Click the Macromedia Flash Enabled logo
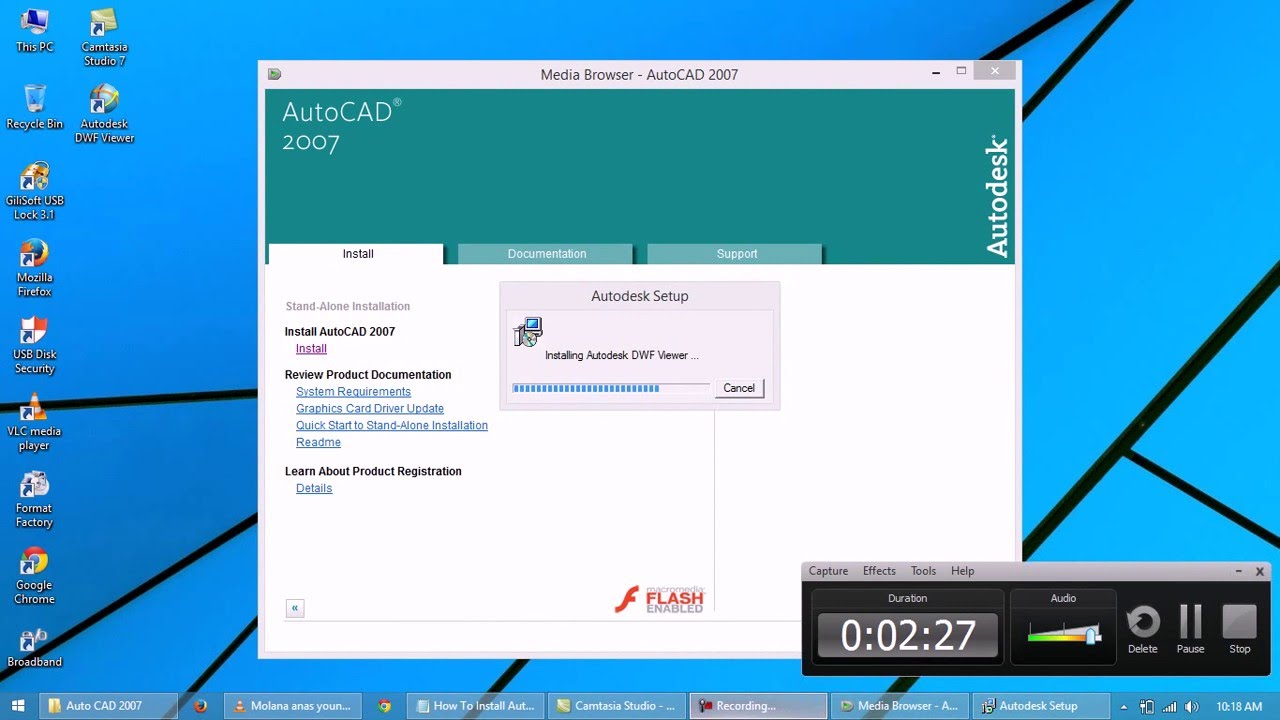The width and height of the screenshot is (1280, 720). coord(660,599)
